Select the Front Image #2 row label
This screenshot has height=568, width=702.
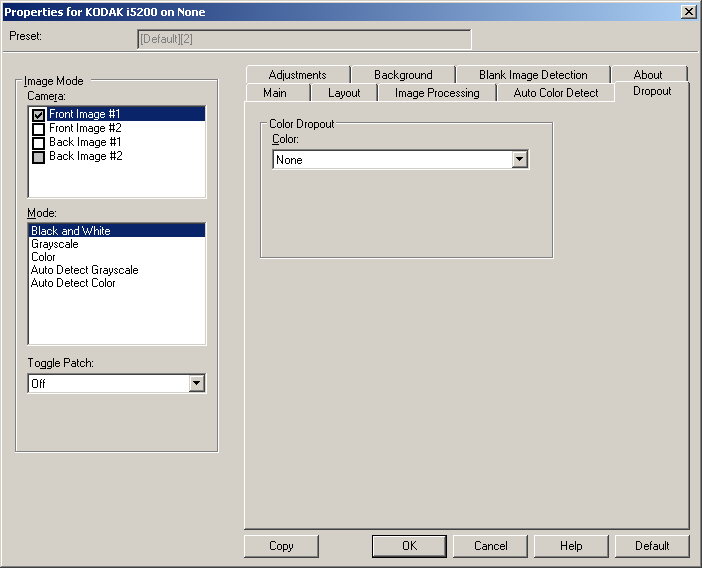[x=85, y=128]
